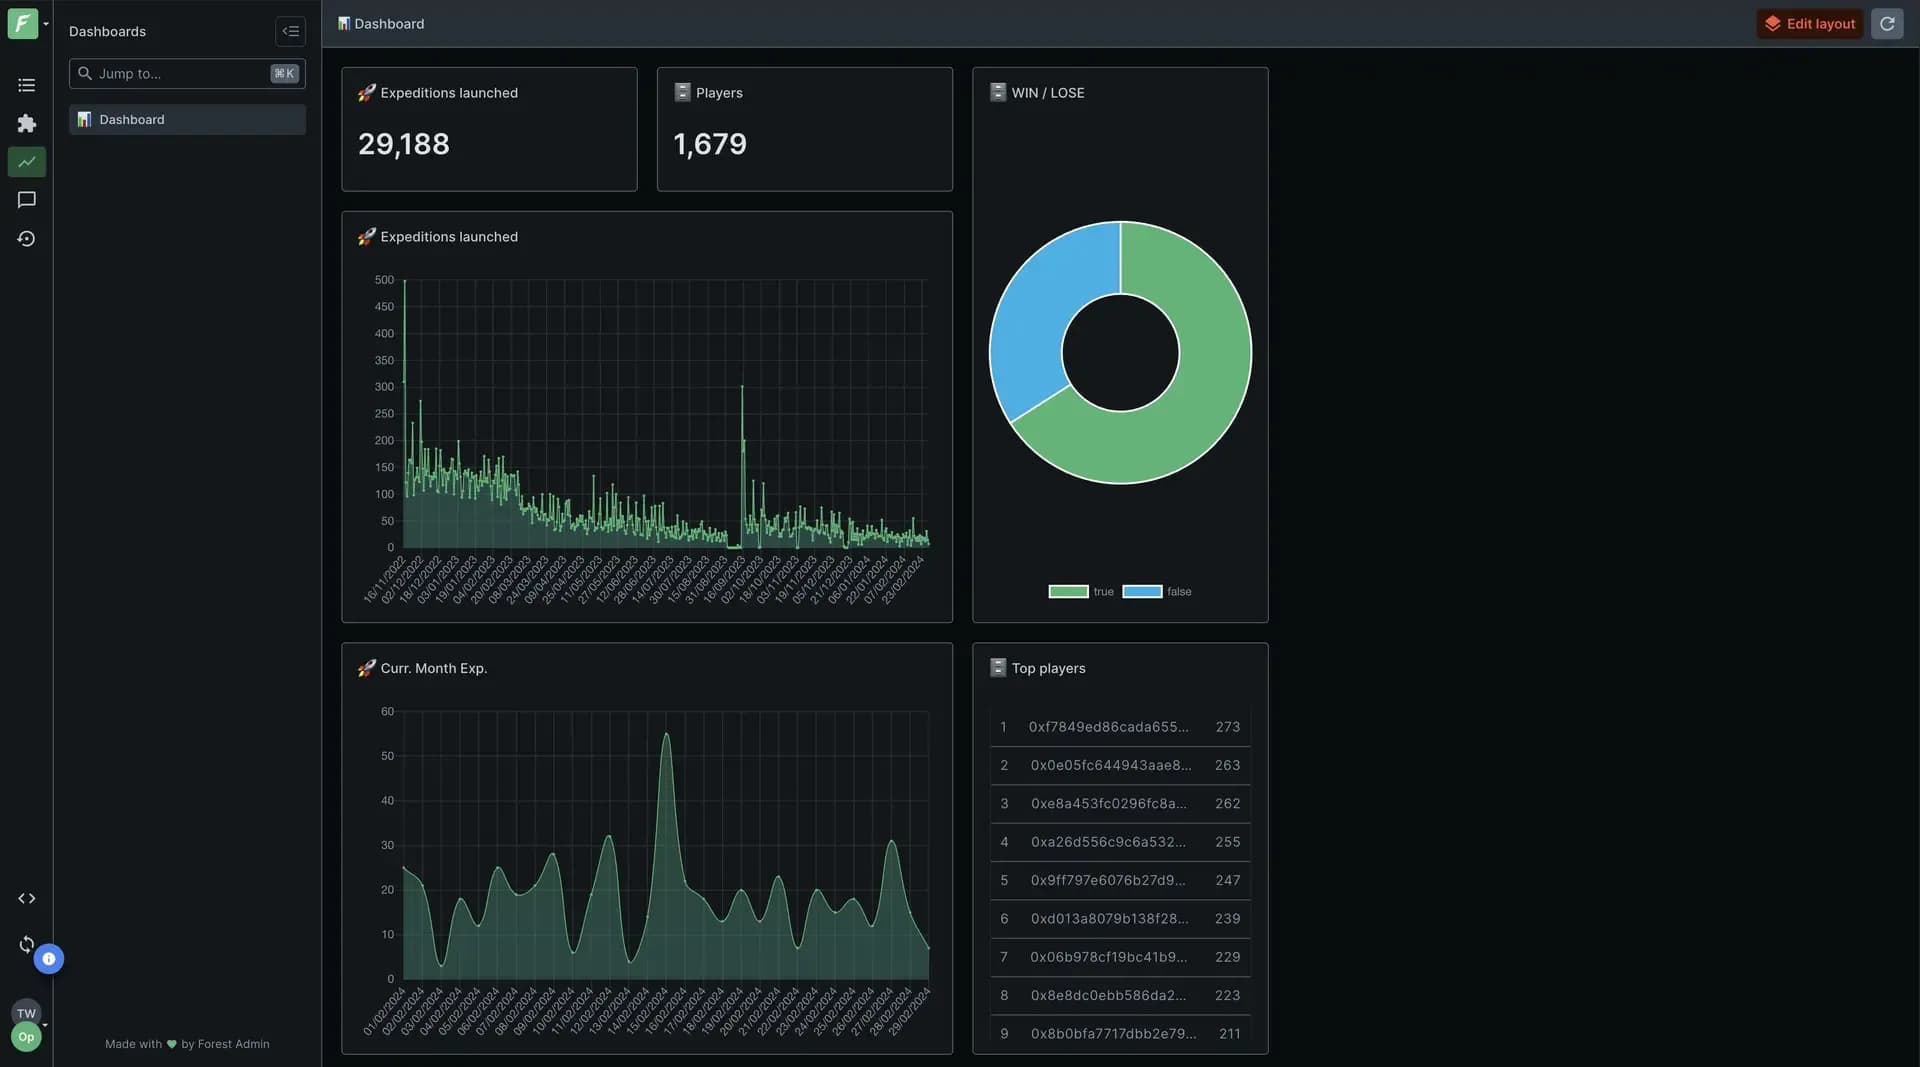Select top player row 0x0e05fc644943aae8
The height and width of the screenshot is (1067, 1920).
point(1120,765)
